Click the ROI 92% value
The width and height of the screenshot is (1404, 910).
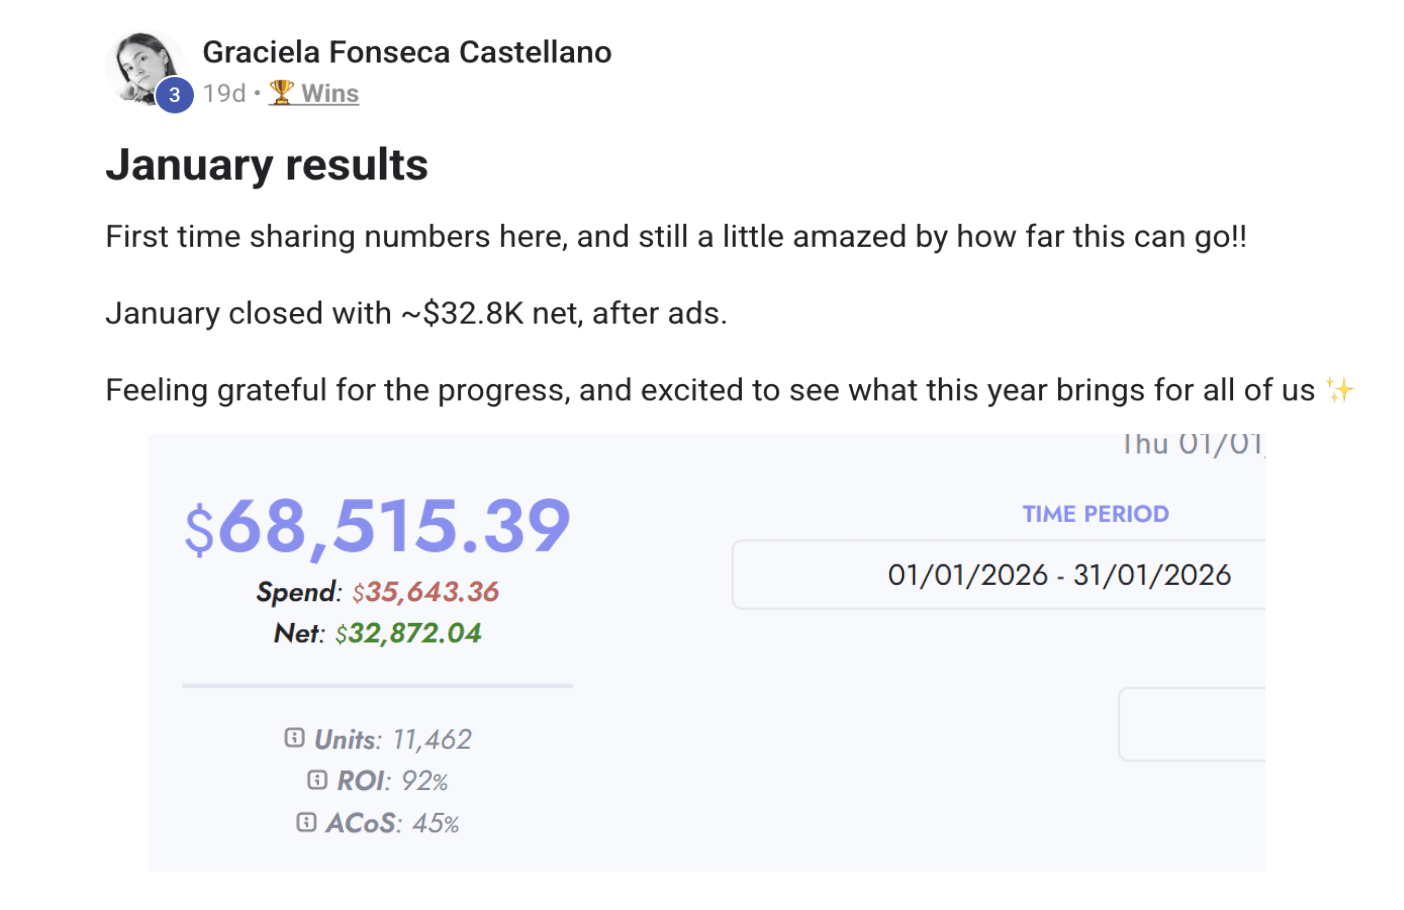[x=424, y=781]
